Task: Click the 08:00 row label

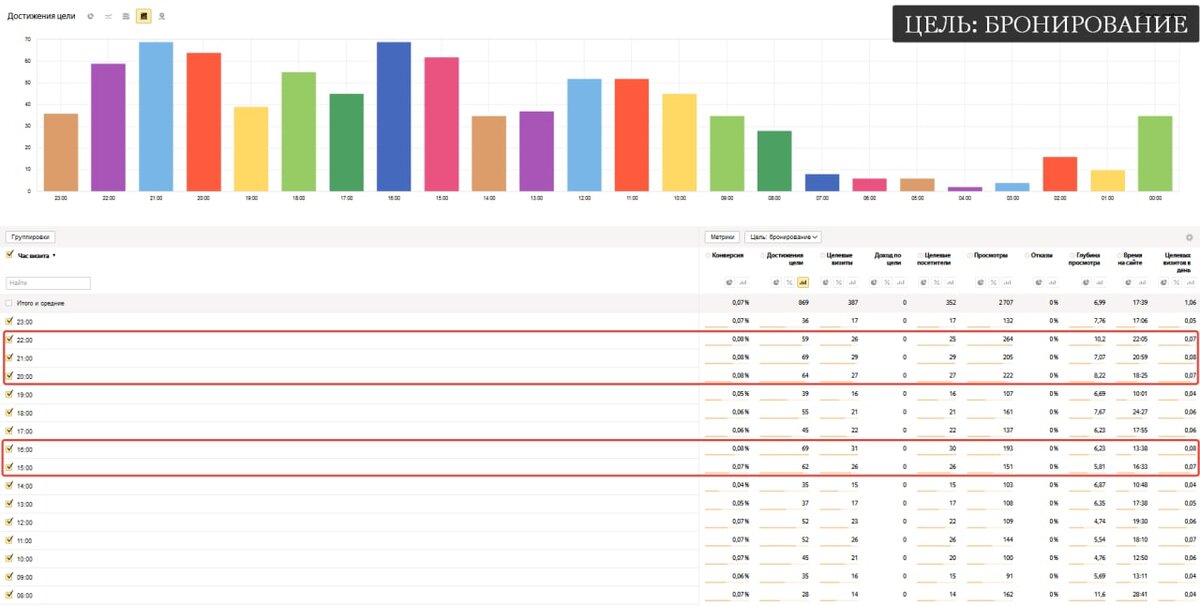Action: tap(25, 595)
